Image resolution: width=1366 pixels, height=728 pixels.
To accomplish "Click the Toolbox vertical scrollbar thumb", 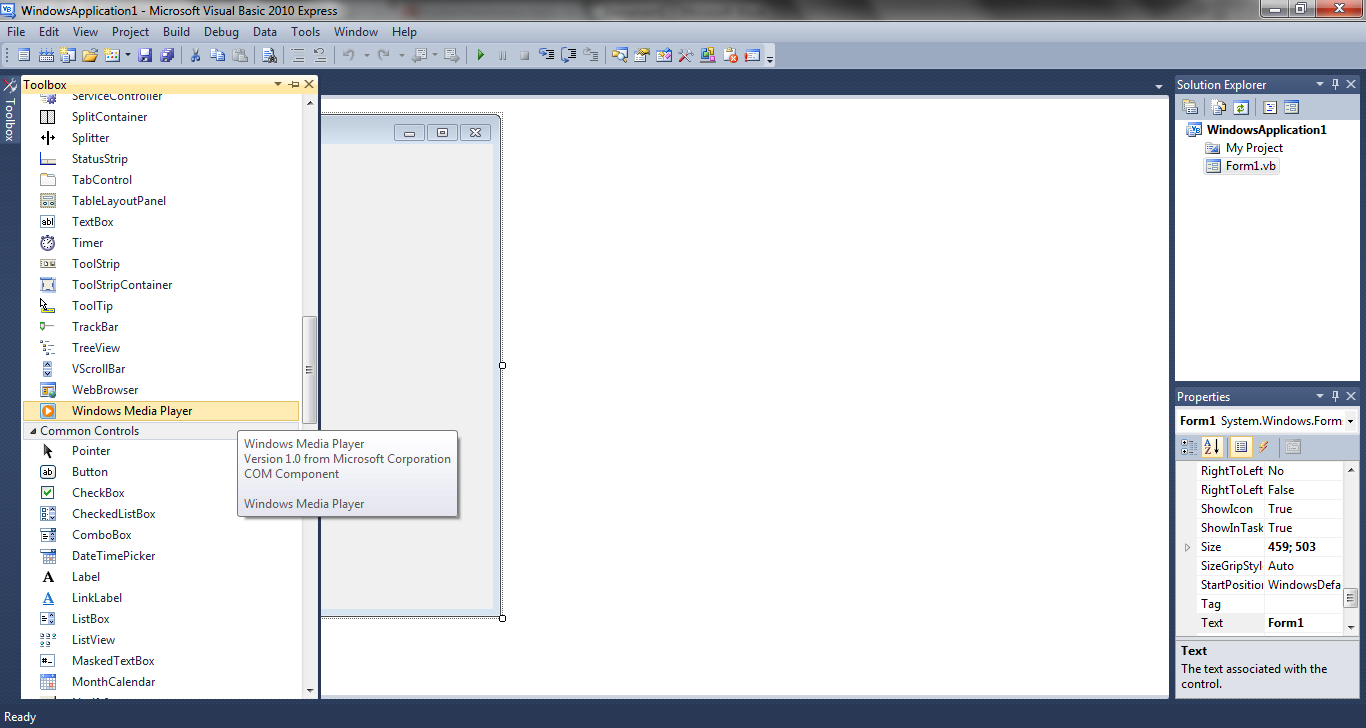I will (309, 369).
